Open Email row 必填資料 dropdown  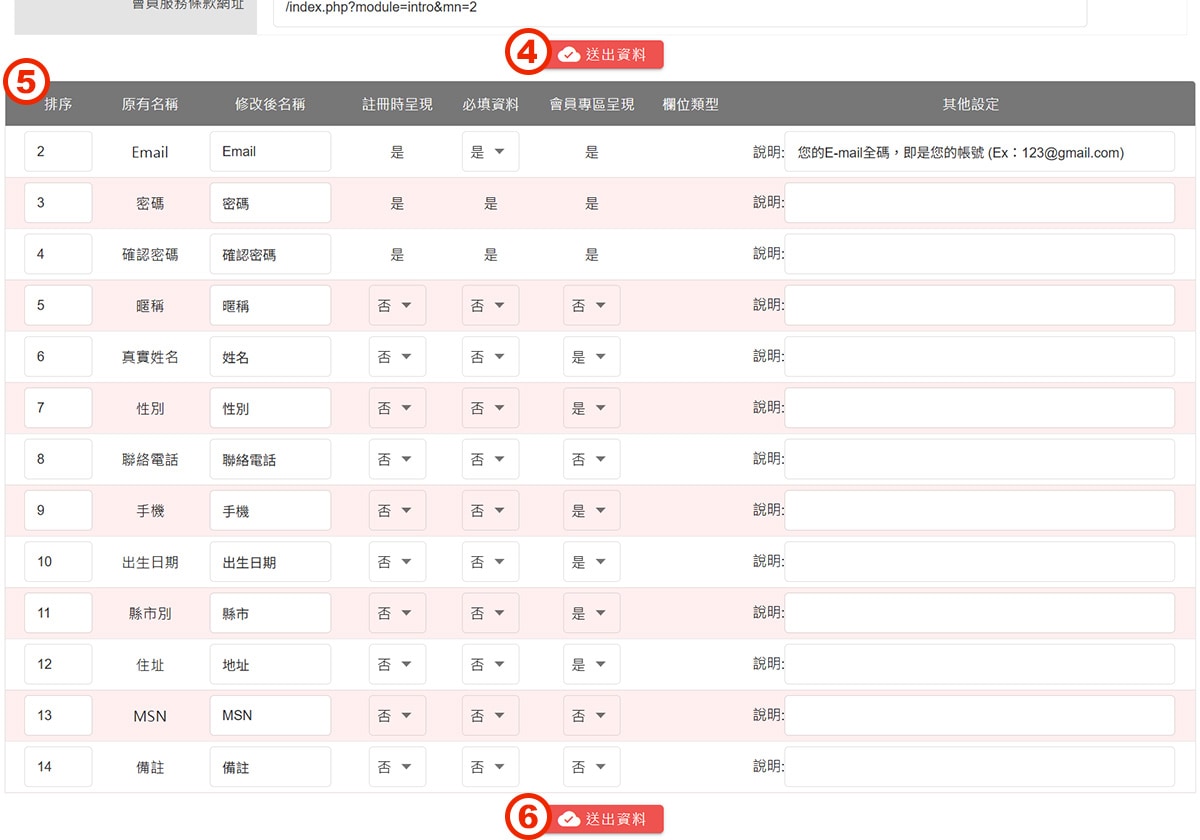click(490, 152)
